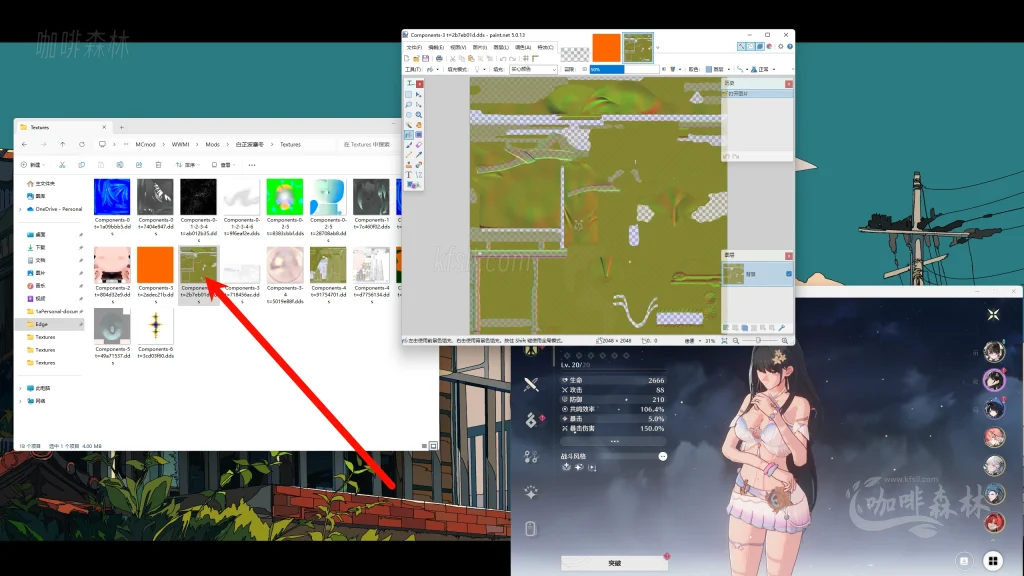This screenshot has width=1024, height=576.
Task: Select the Eraser tool
Action: tap(419, 145)
